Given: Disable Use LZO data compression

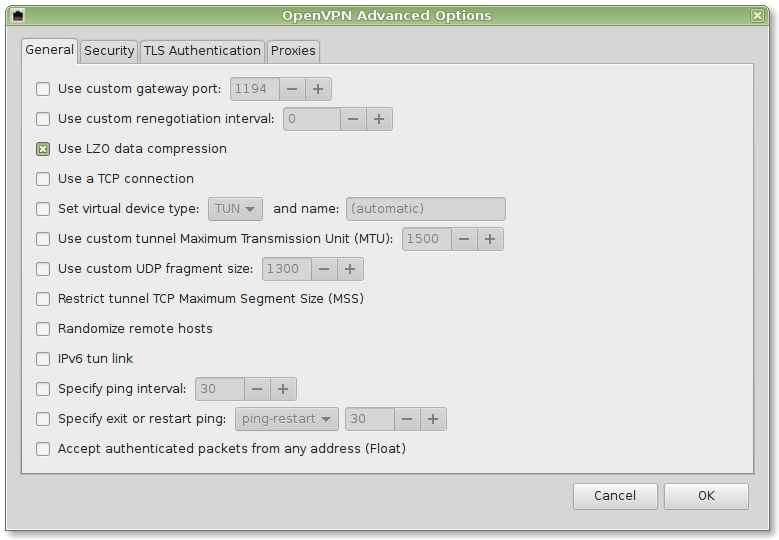Looking at the screenshot, I should pos(43,149).
